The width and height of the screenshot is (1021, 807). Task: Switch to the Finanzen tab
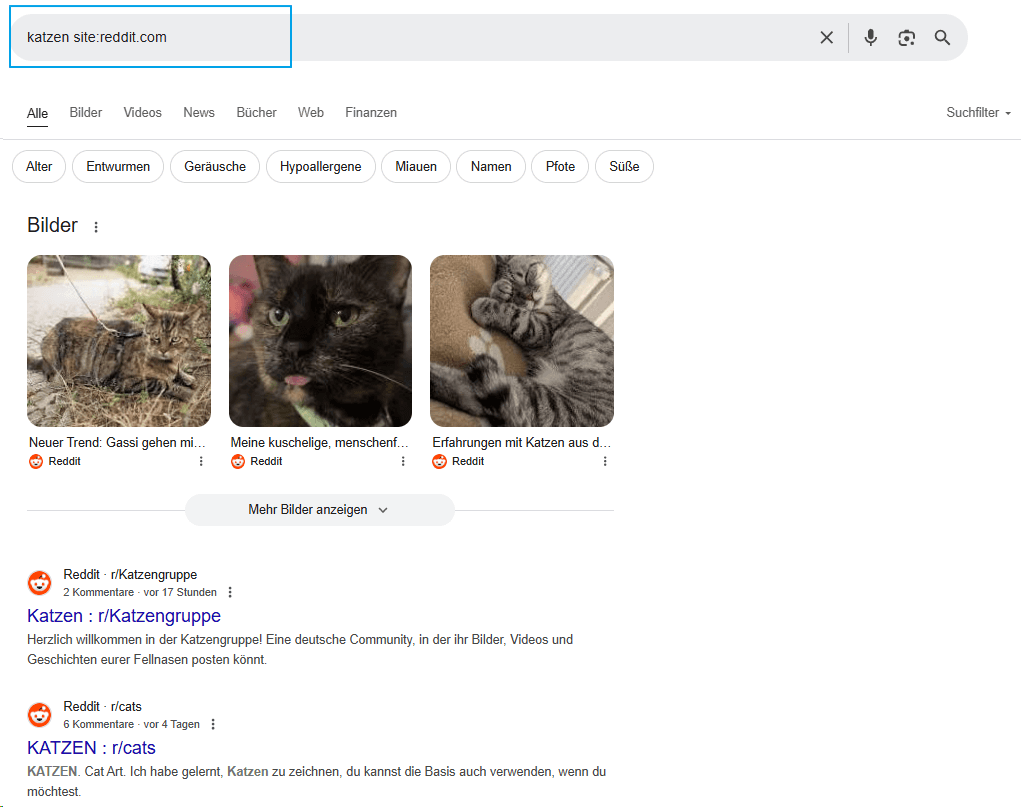click(x=371, y=113)
